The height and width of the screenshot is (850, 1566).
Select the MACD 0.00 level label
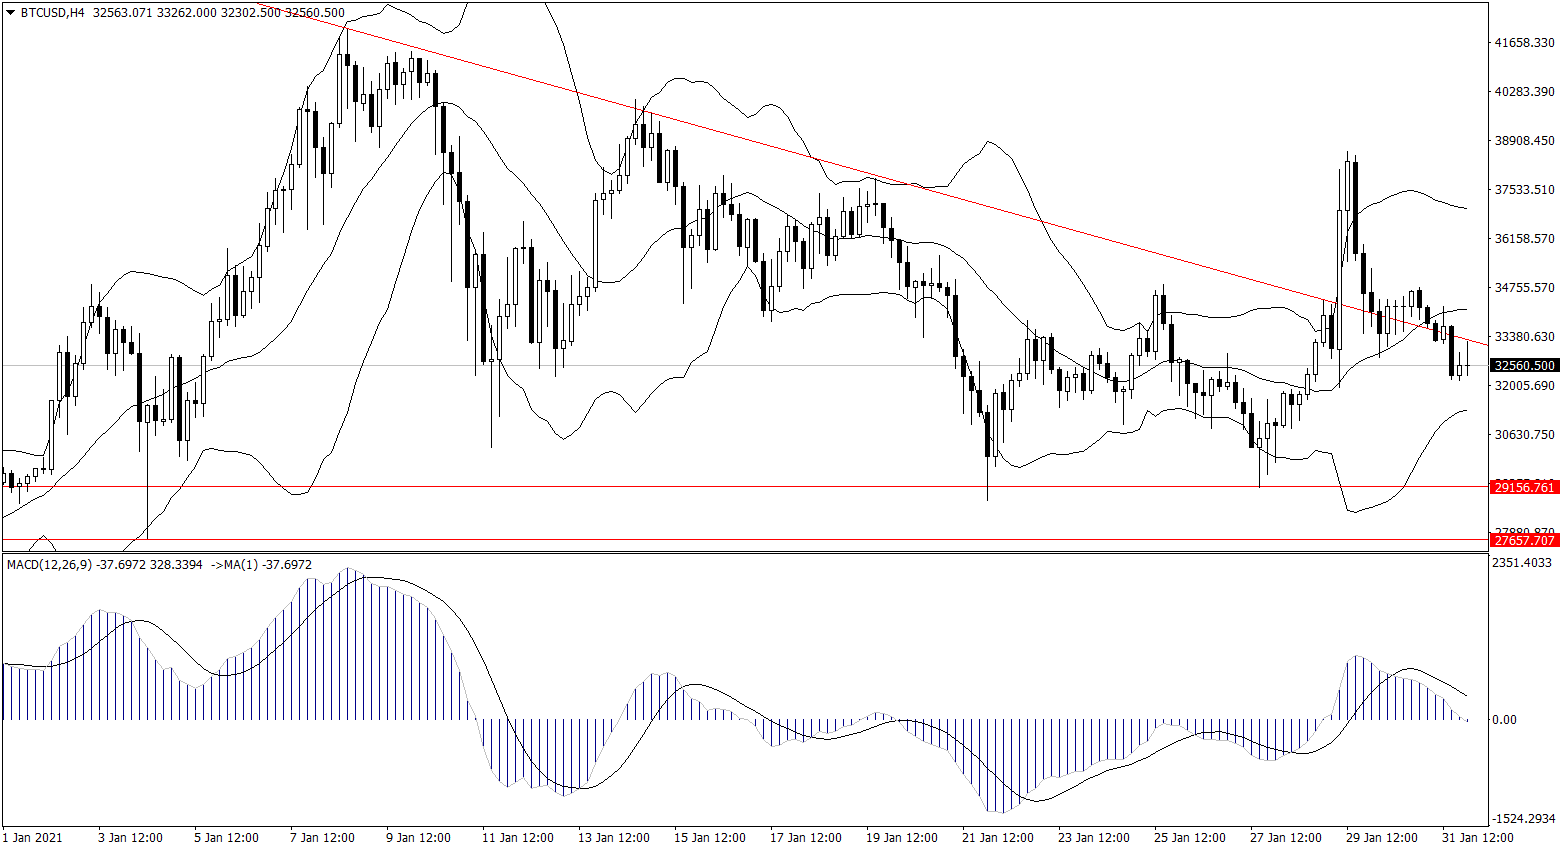coord(1504,719)
